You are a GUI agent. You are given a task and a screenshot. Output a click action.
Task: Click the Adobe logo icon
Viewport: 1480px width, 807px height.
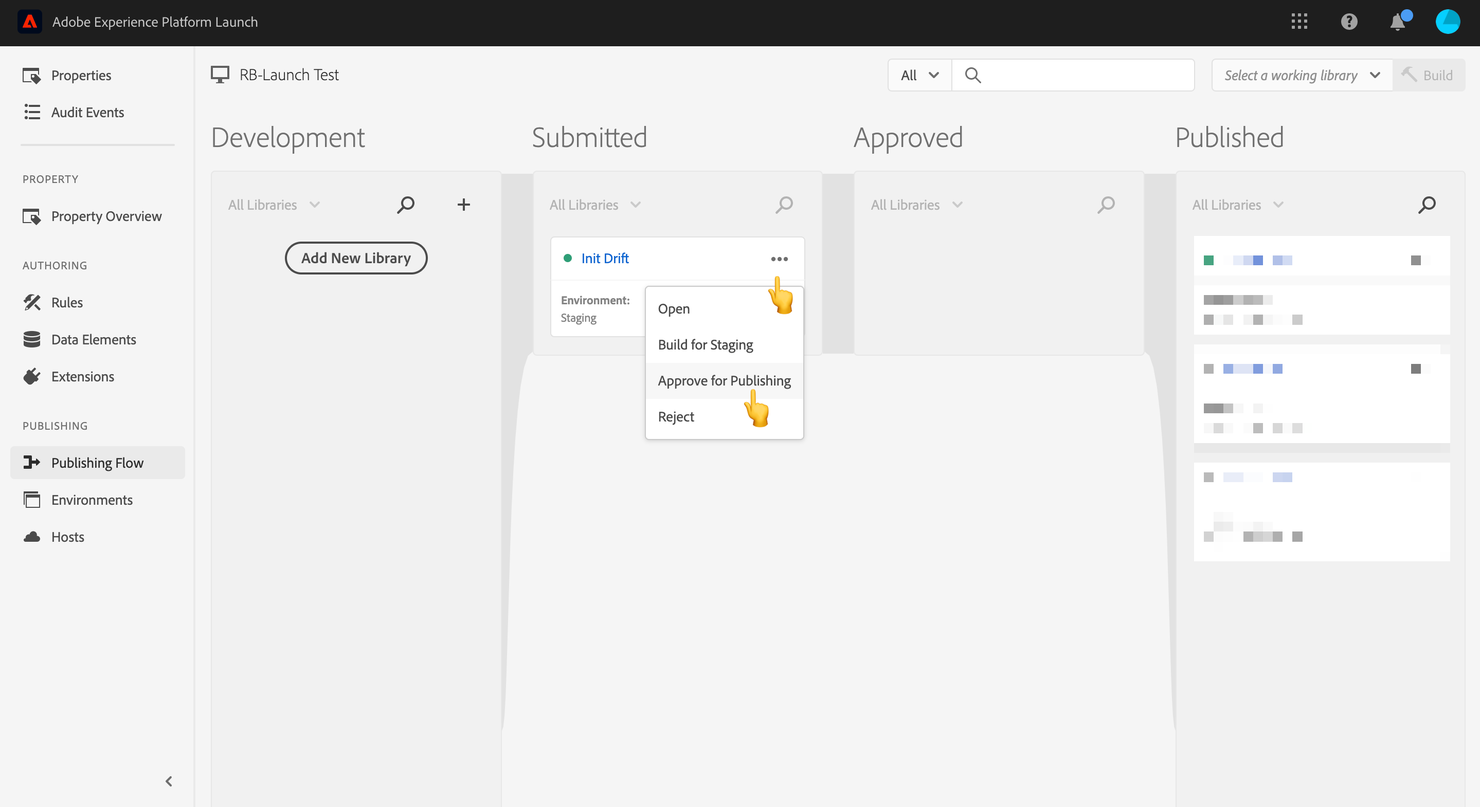[x=30, y=22]
